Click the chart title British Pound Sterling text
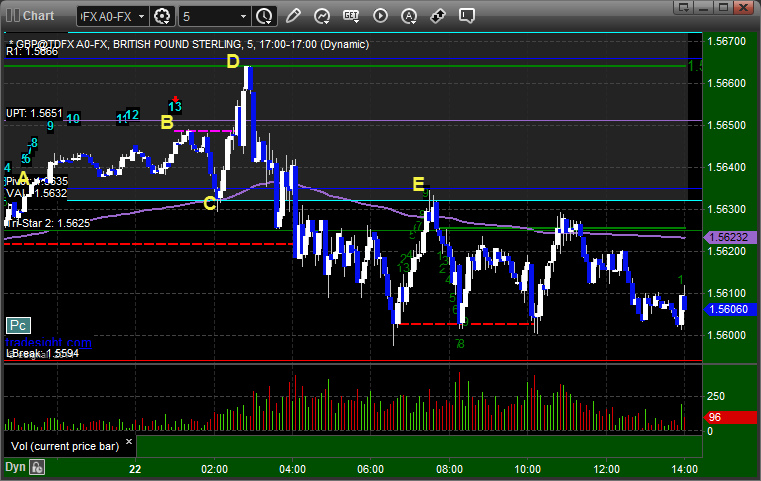This screenshot has height=481, width=761. click(177, 45)
